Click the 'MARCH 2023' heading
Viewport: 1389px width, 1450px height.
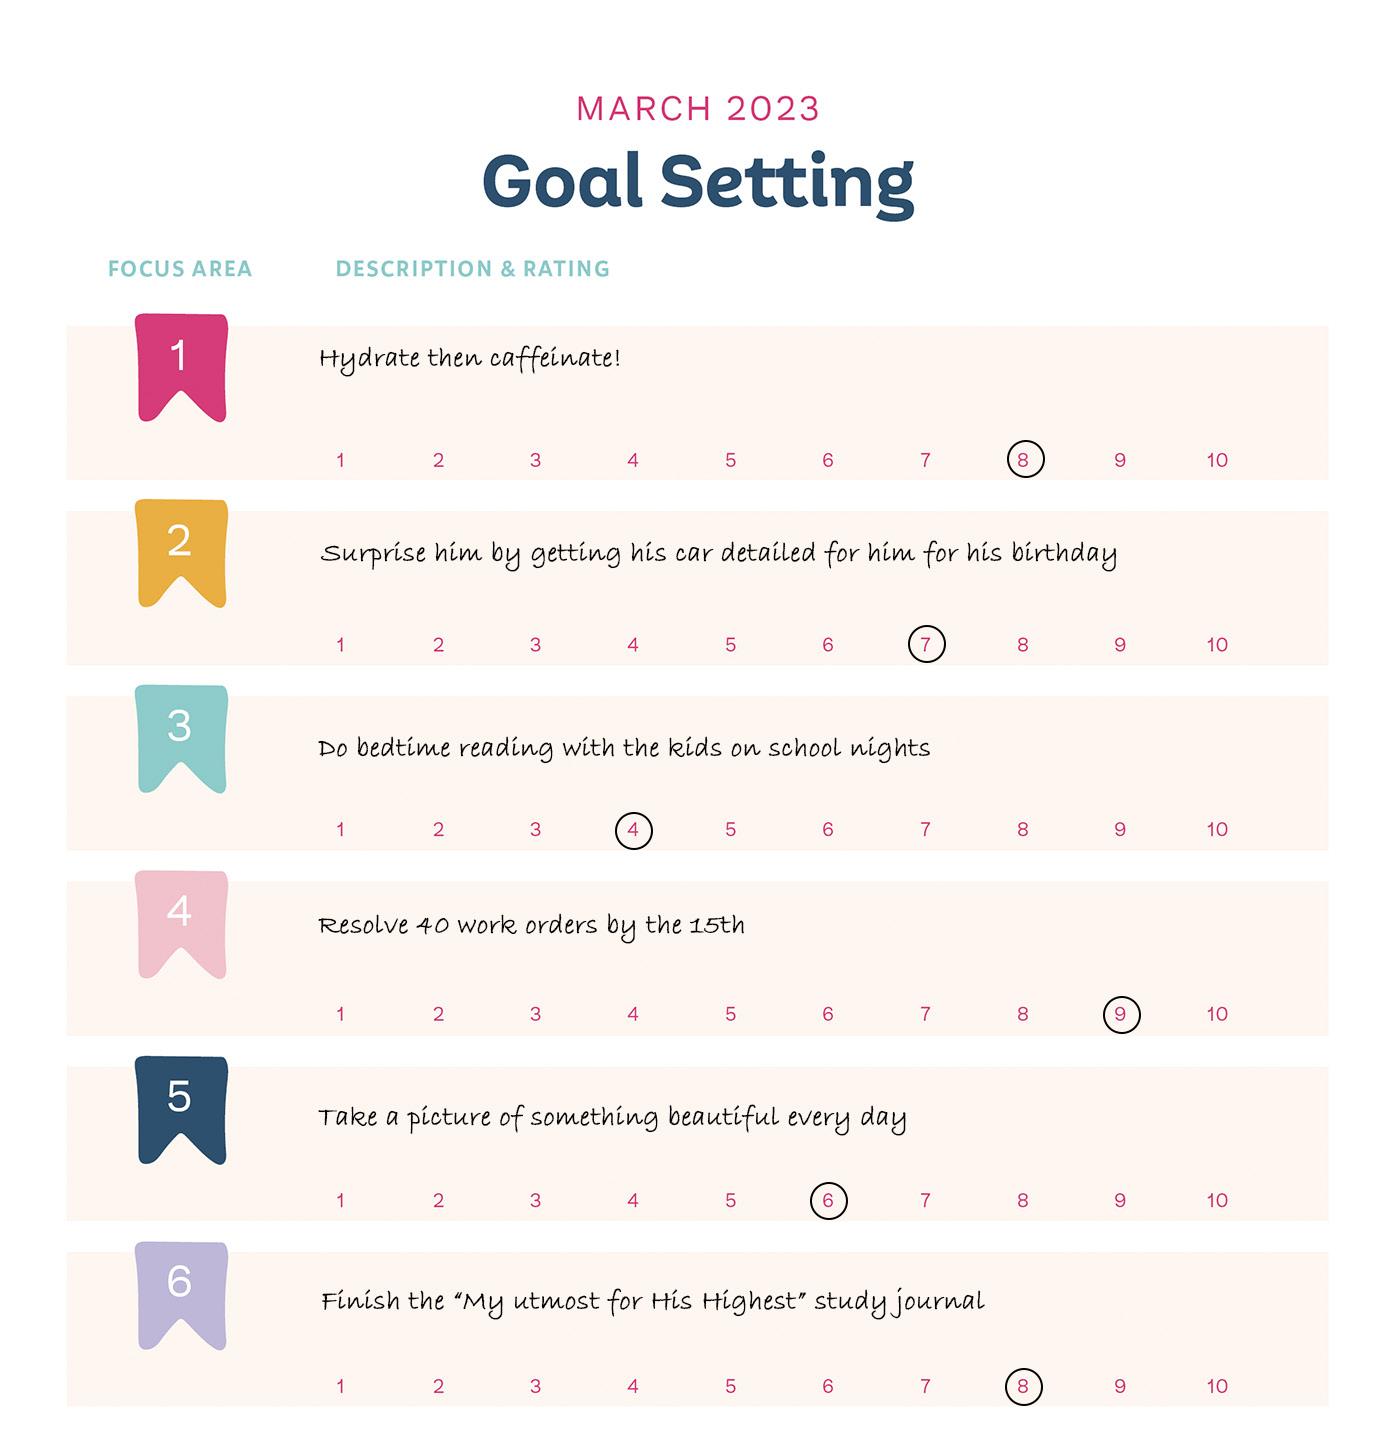pos(697,108)
